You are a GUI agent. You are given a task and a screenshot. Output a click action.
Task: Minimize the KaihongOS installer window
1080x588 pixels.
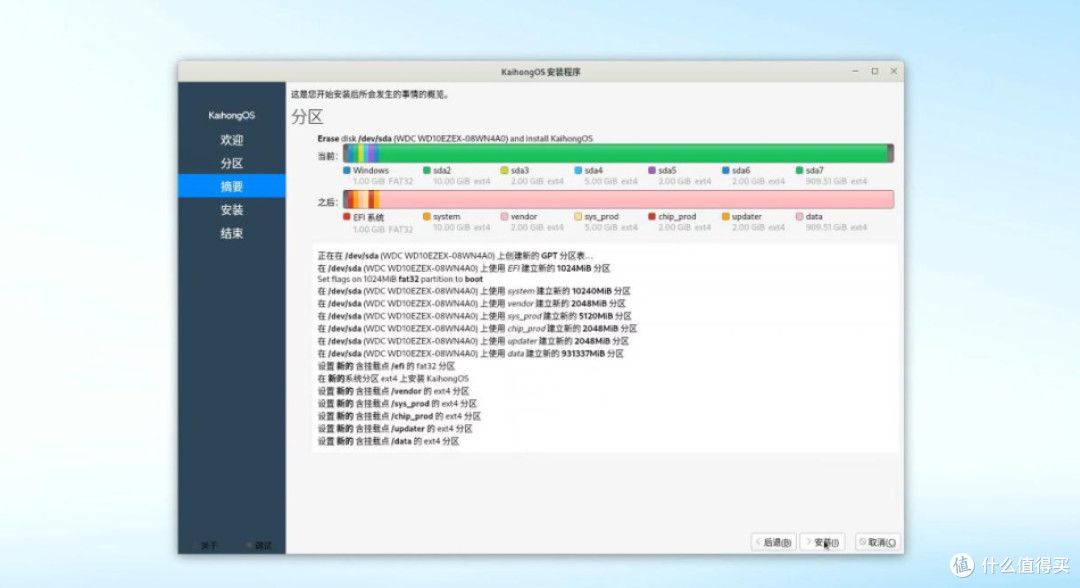pos(855,71)
